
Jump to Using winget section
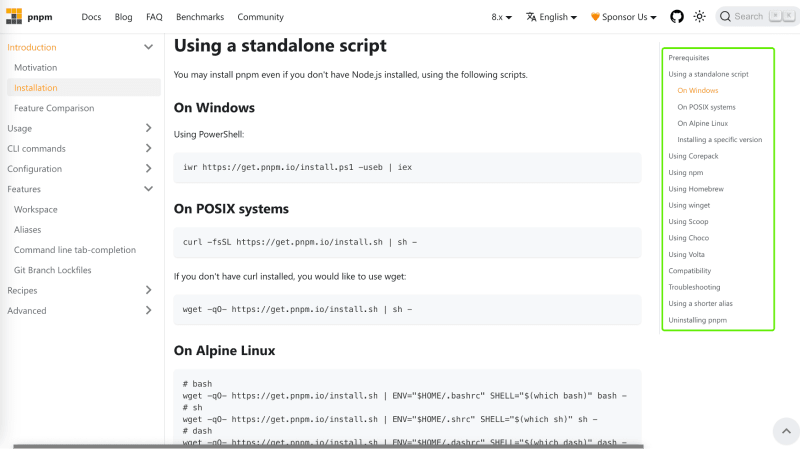click(x=689, y=205)
